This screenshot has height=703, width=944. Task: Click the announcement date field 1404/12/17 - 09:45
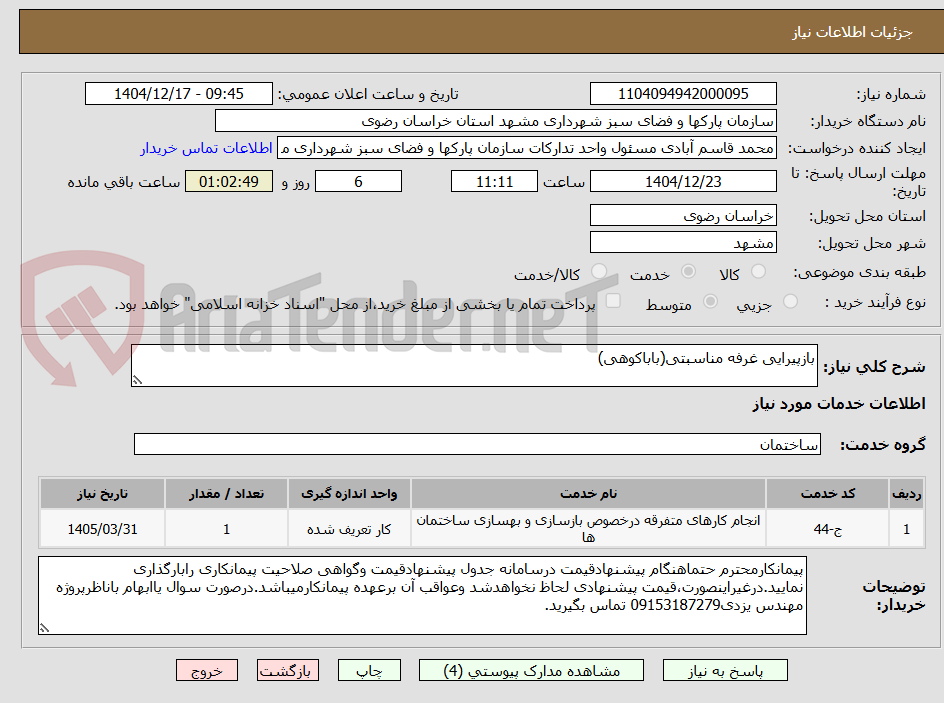click(x=179, y=94)
